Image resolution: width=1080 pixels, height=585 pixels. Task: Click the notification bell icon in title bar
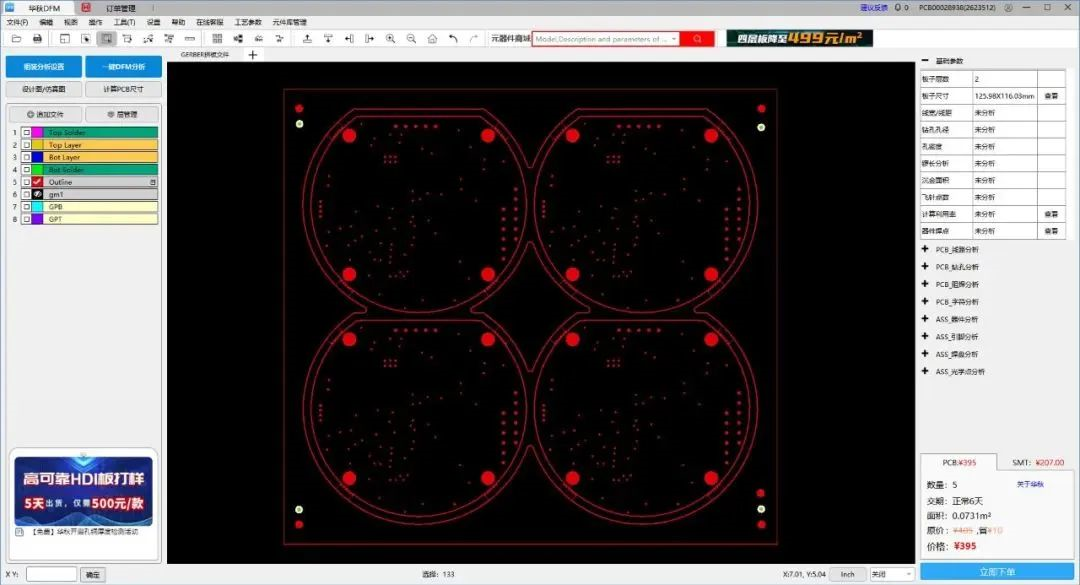(x=897, y=8)
